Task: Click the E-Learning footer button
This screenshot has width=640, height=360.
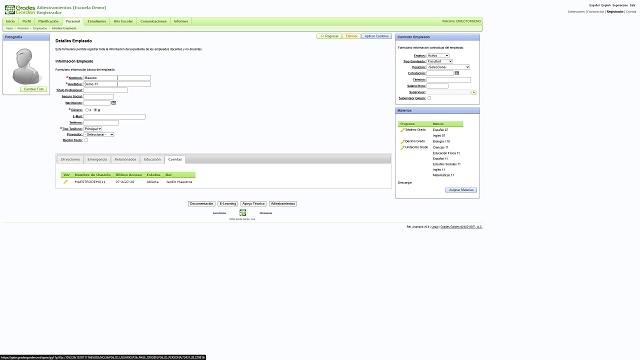Action: click(227, 204)
